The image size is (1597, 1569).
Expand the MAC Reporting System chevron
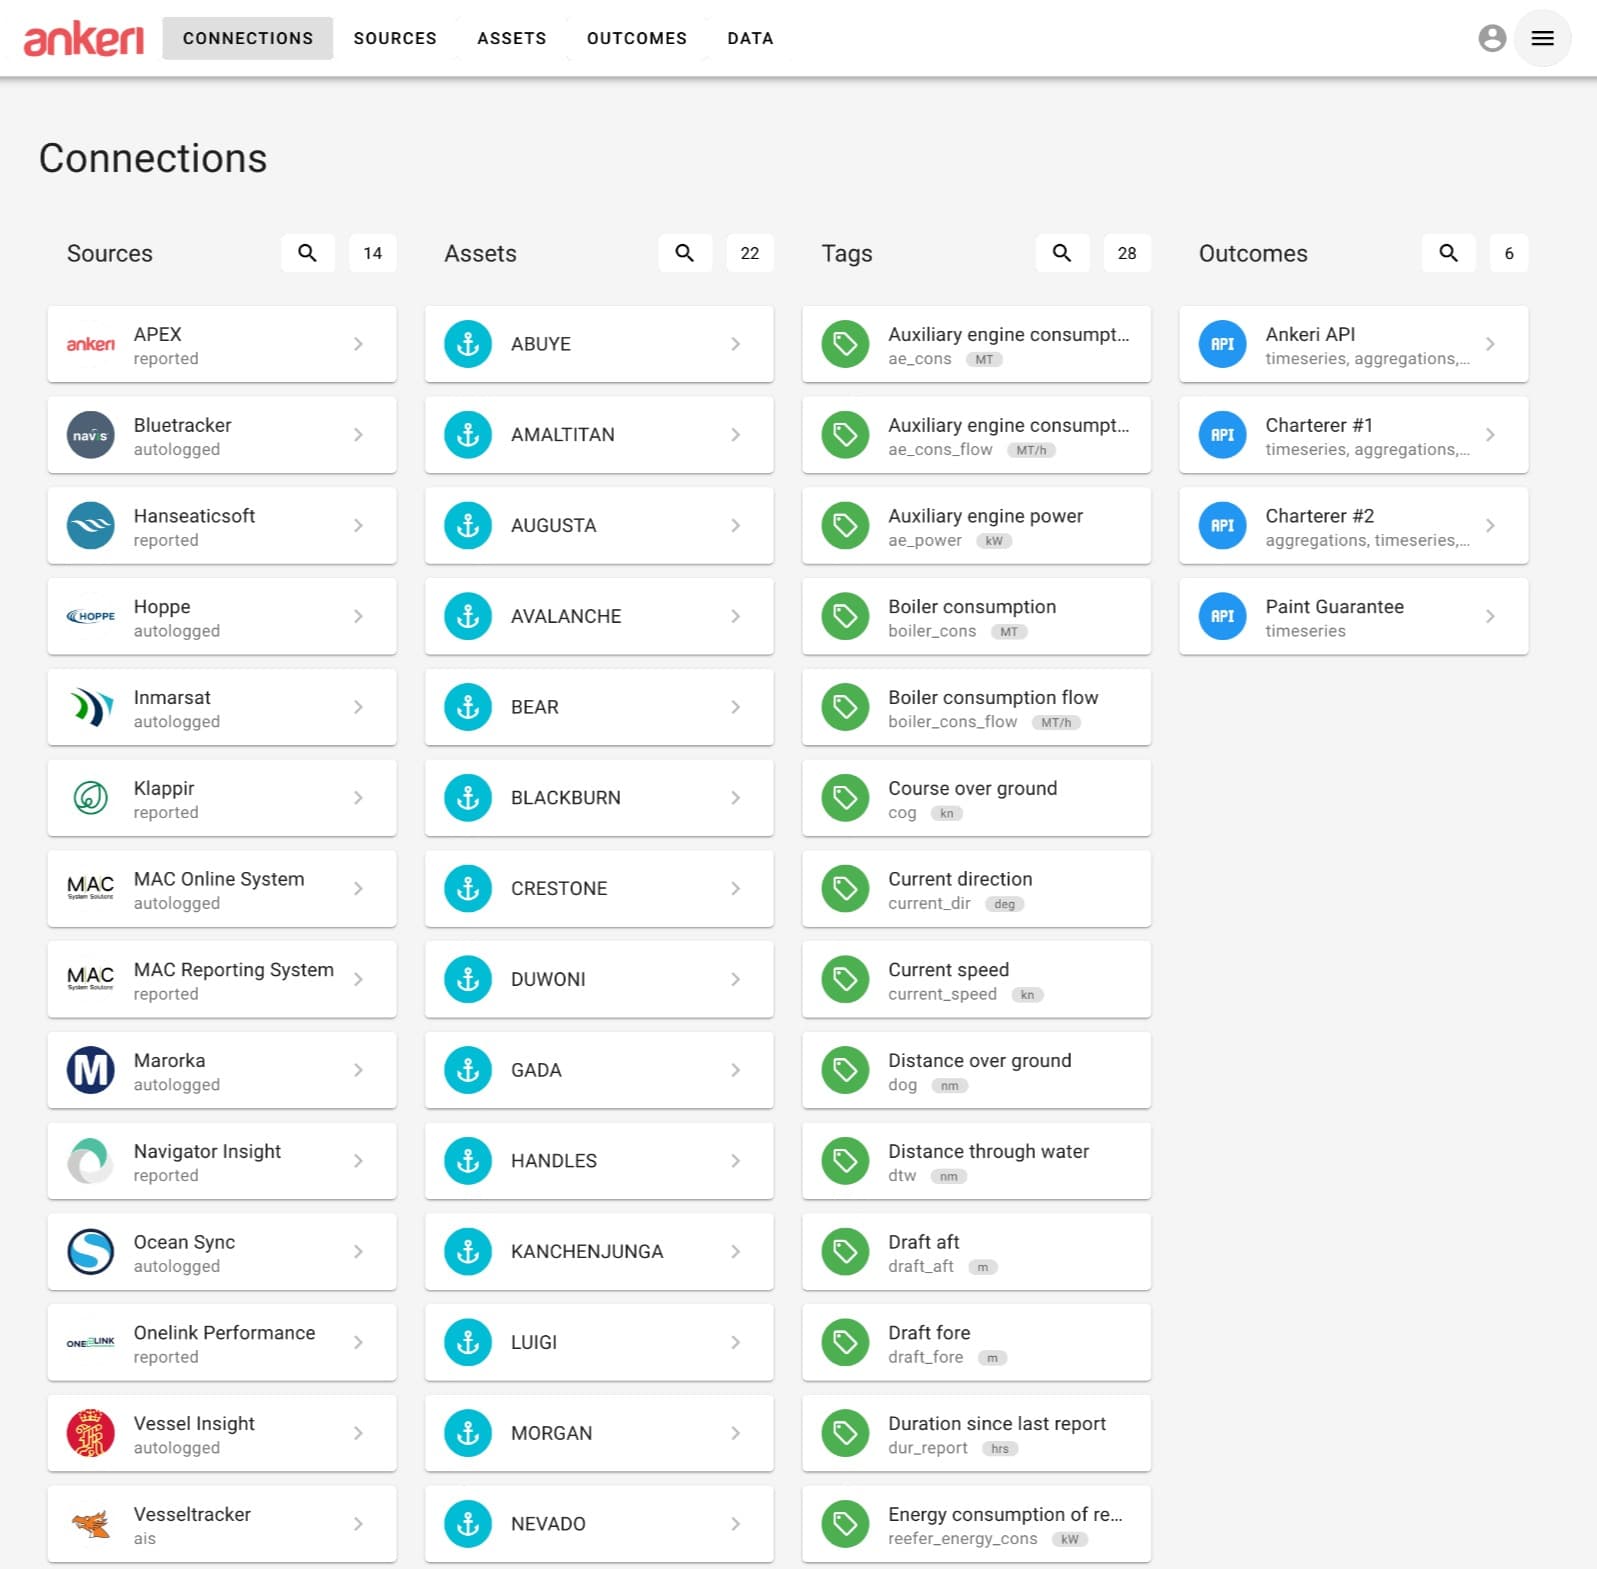coord(358,979)
